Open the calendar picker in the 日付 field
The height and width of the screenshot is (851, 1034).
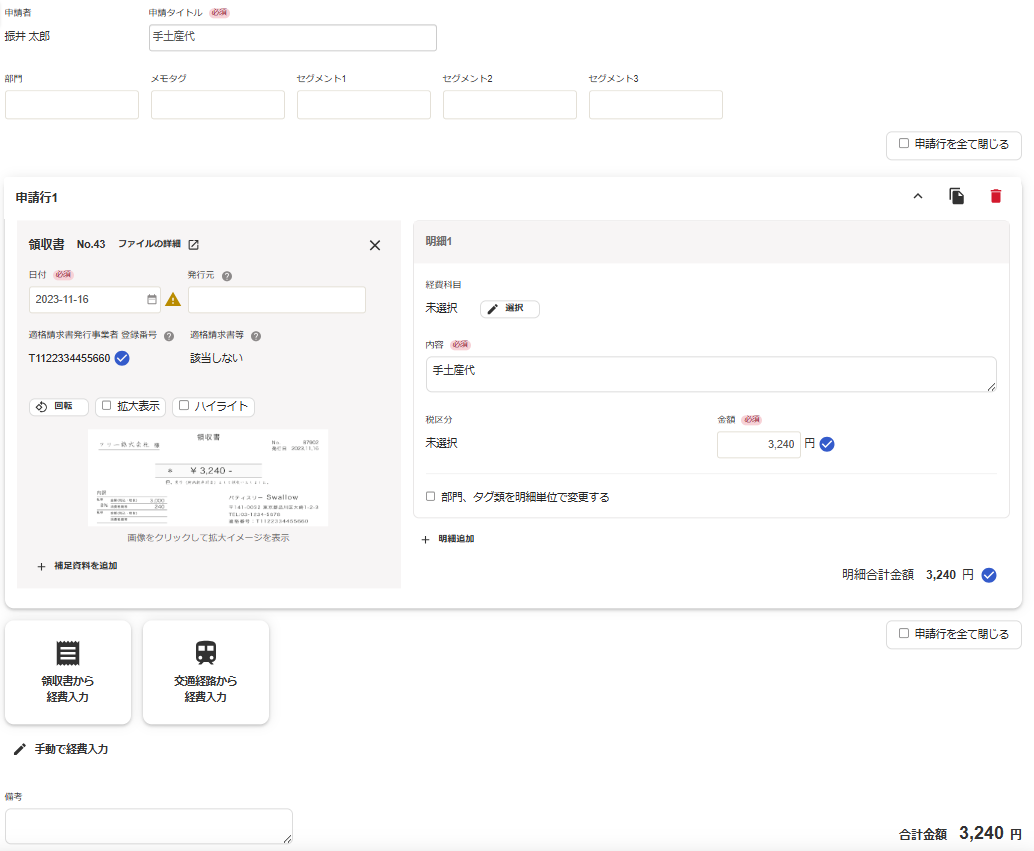(152, 299)
